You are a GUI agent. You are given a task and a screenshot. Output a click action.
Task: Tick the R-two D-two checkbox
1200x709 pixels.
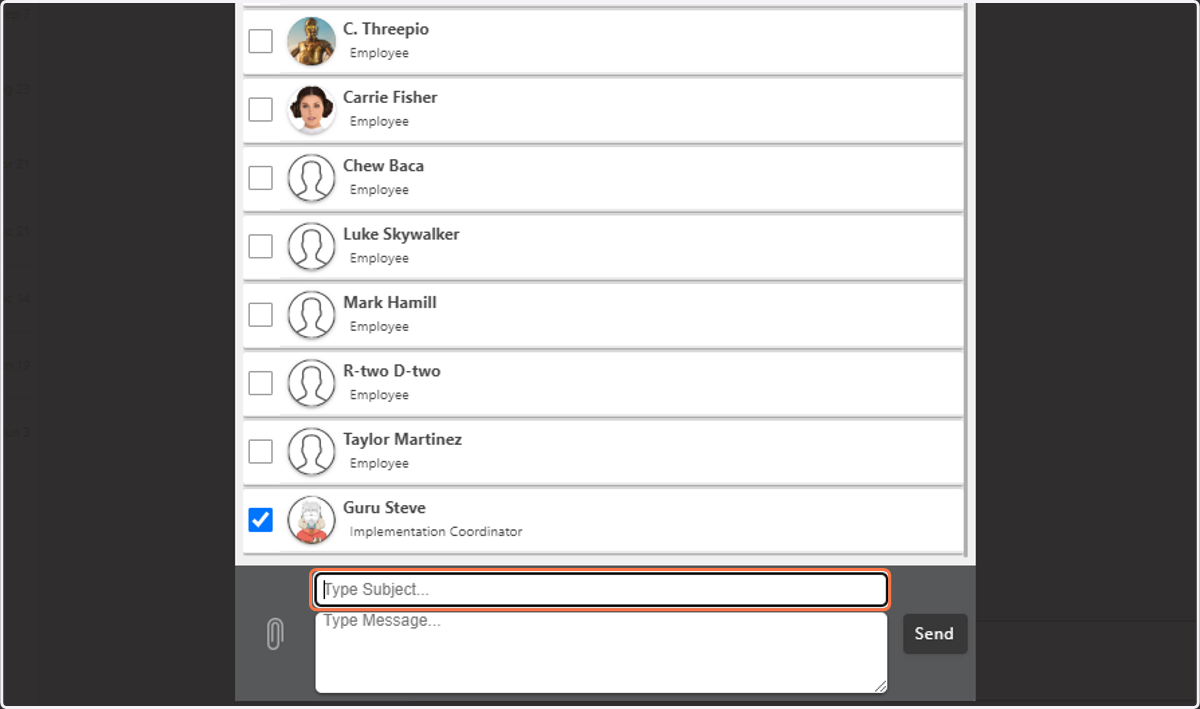[260, 383]
